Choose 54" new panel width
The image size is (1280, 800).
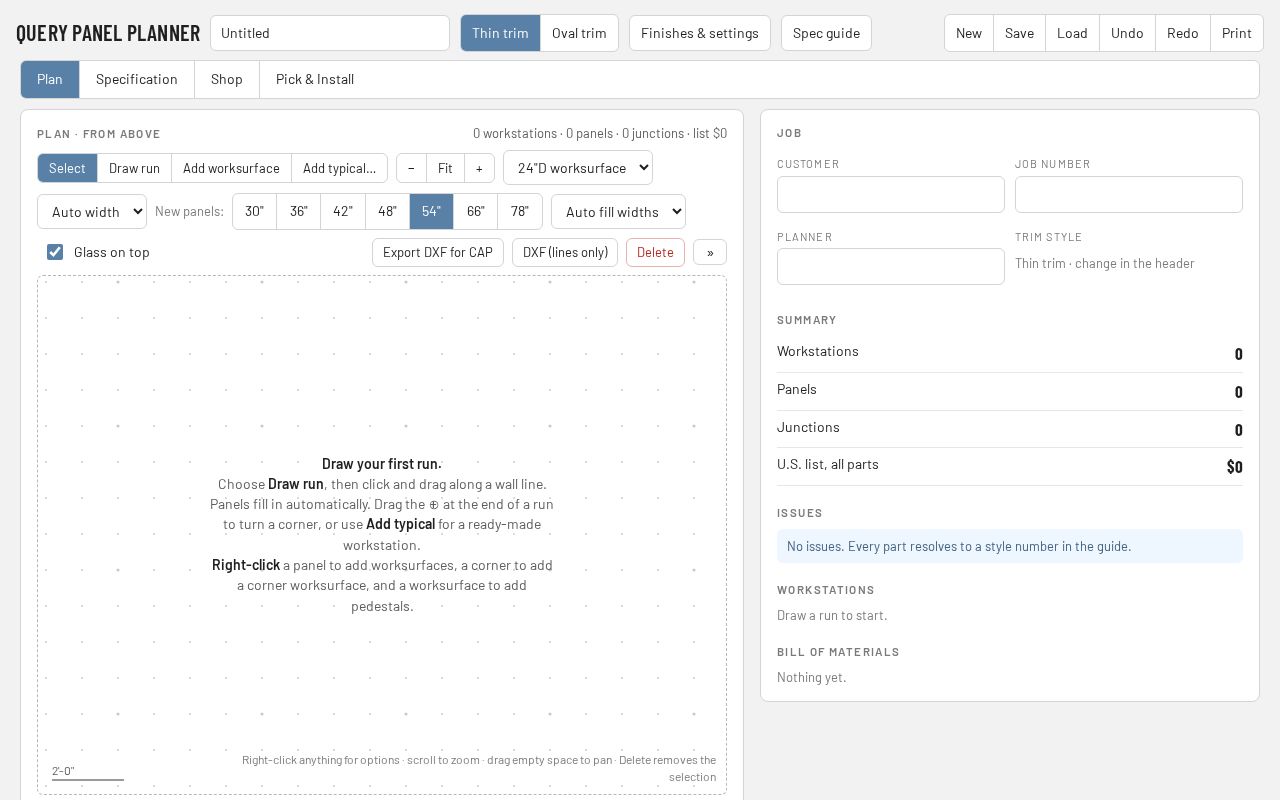click(431, 211)
